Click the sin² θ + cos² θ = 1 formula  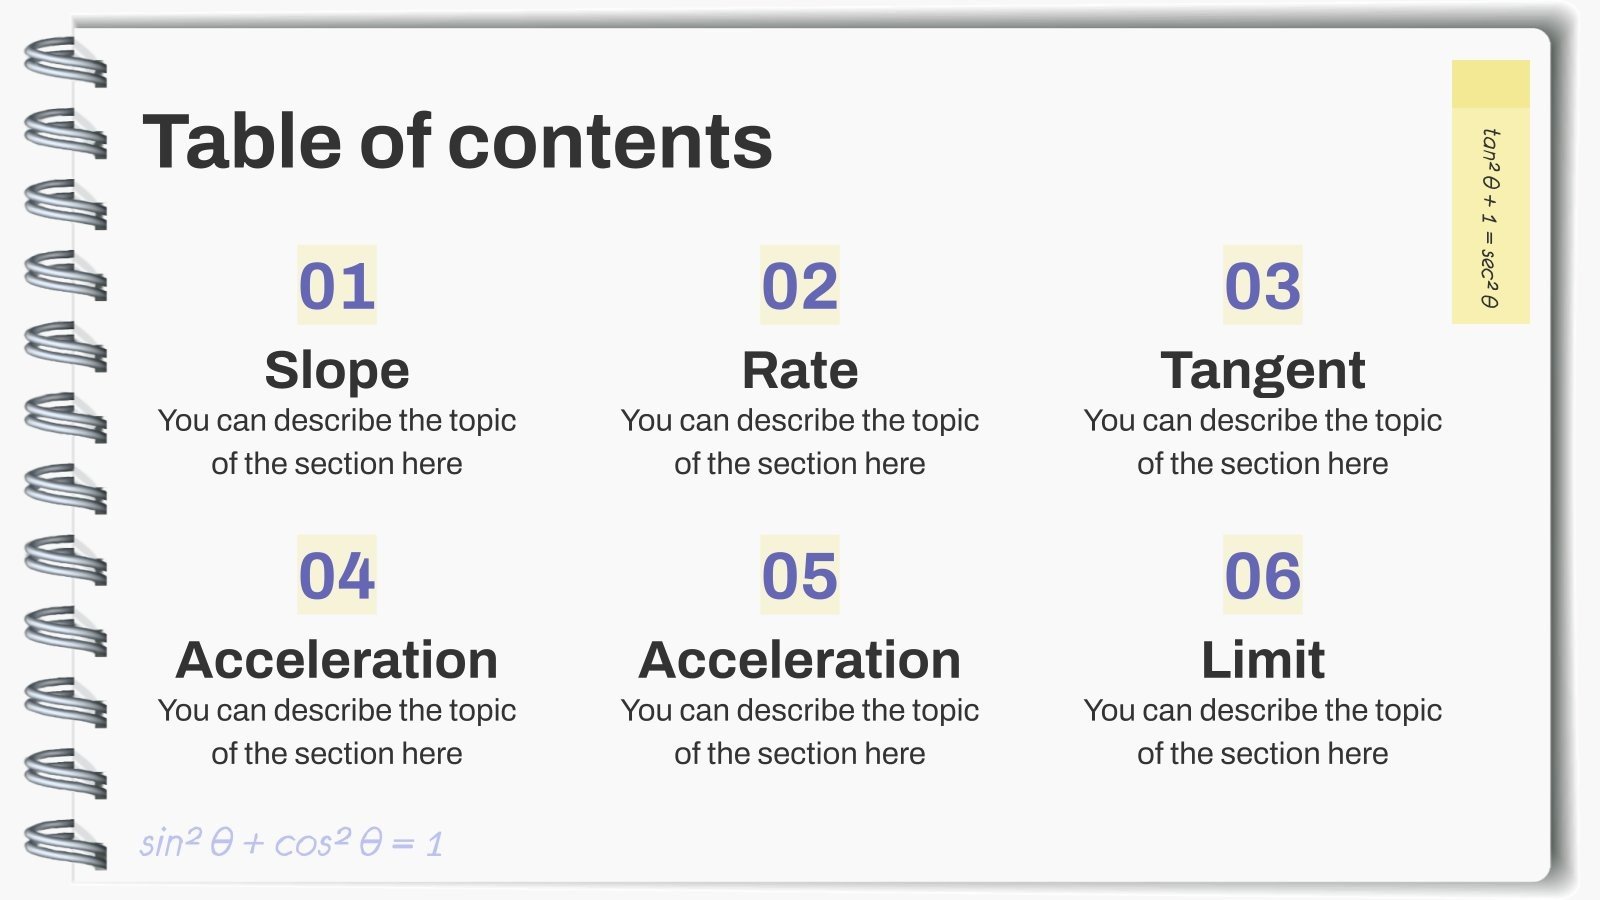[291, 843]
